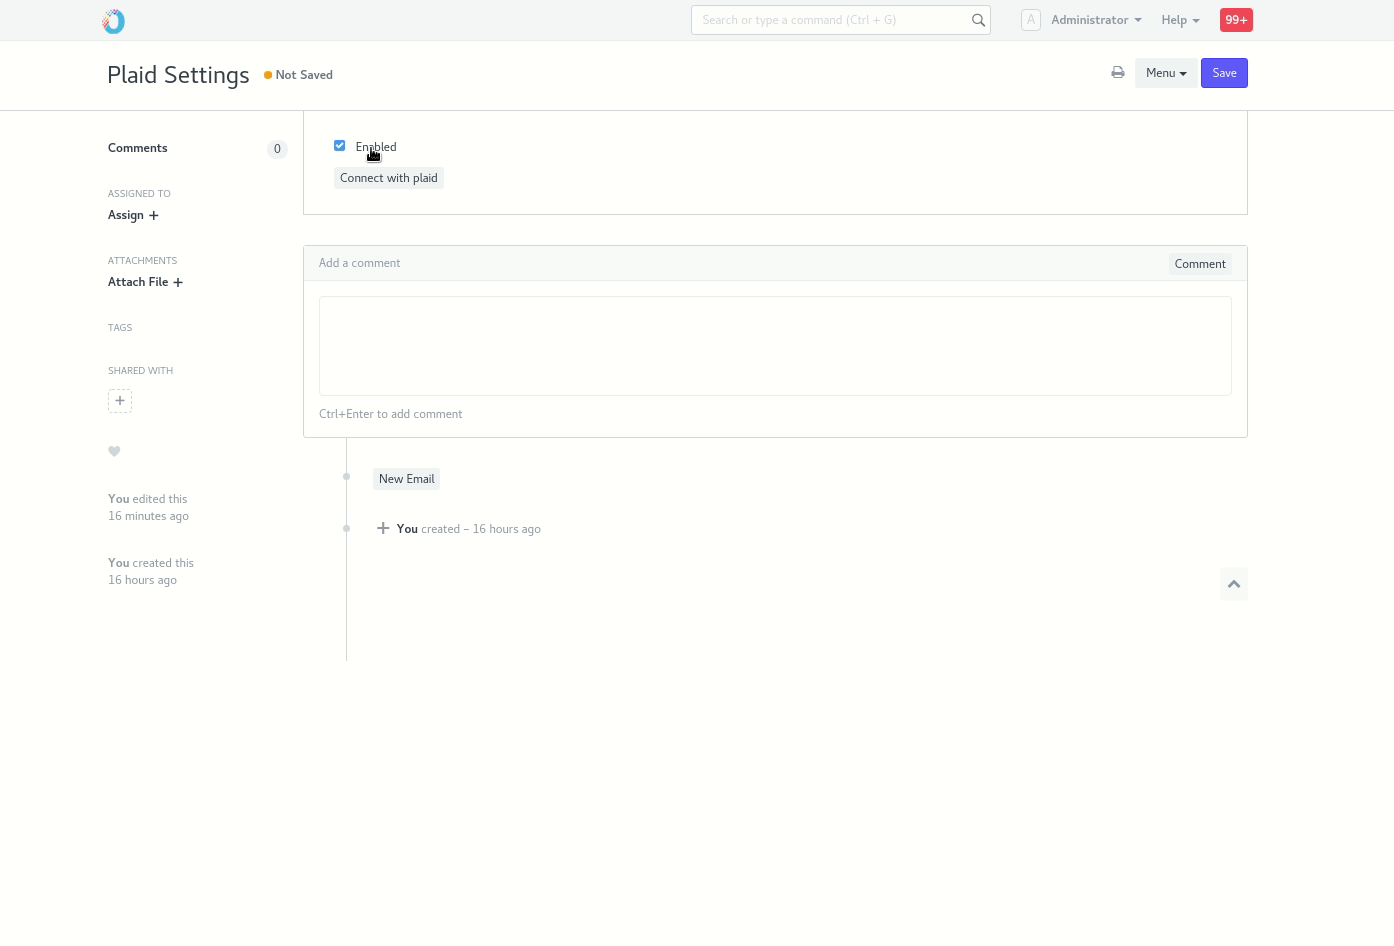Click the print icon
Screen dimensions: 1394x946
pyautogui.click(x=1117, y=73)
